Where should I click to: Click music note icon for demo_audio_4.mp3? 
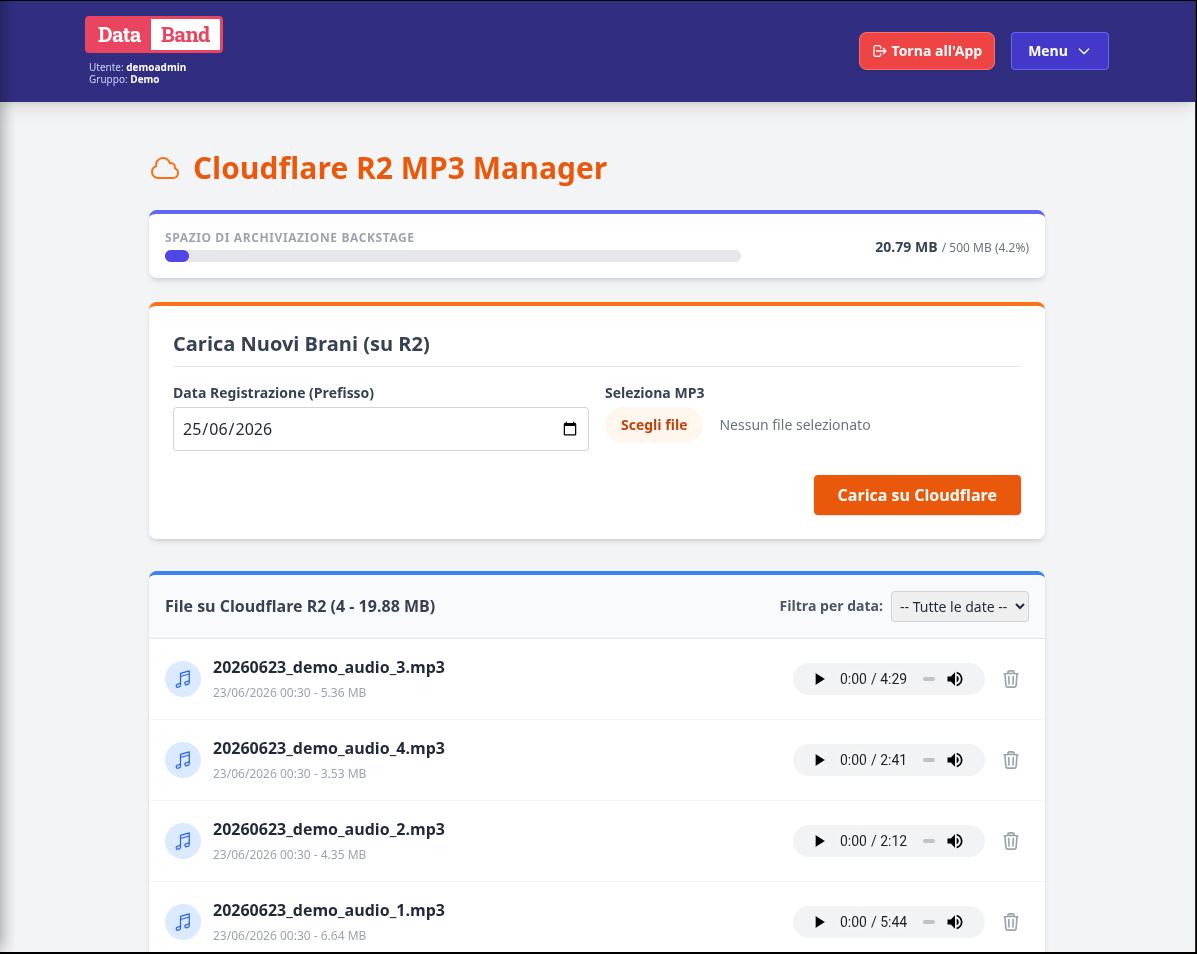click(x=183, y=760)
